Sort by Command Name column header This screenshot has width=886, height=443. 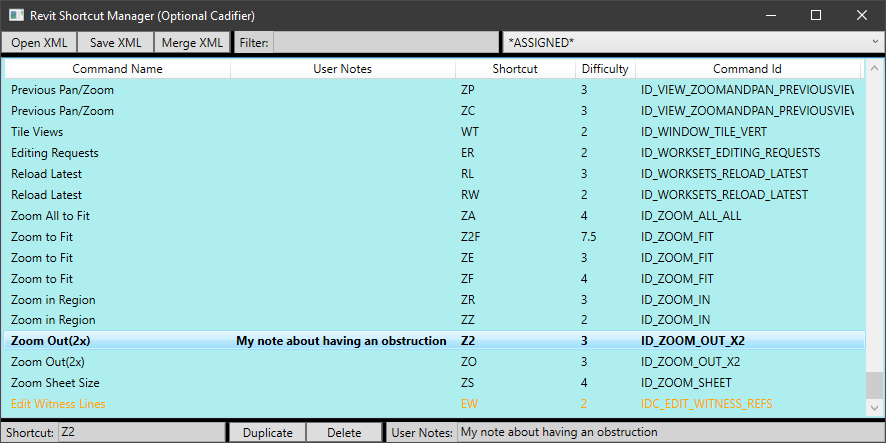tap(118, 69)
